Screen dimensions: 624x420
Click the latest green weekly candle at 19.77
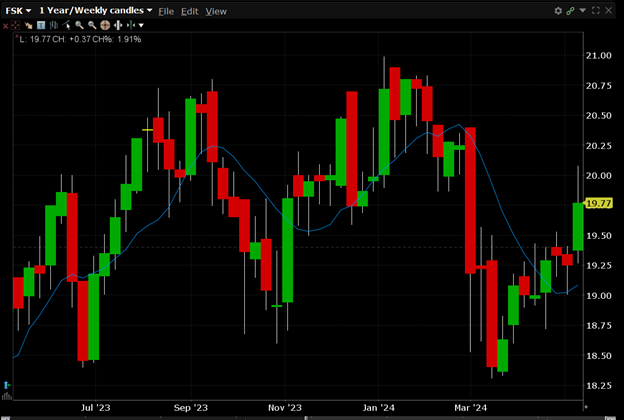(x=578, y=227)
